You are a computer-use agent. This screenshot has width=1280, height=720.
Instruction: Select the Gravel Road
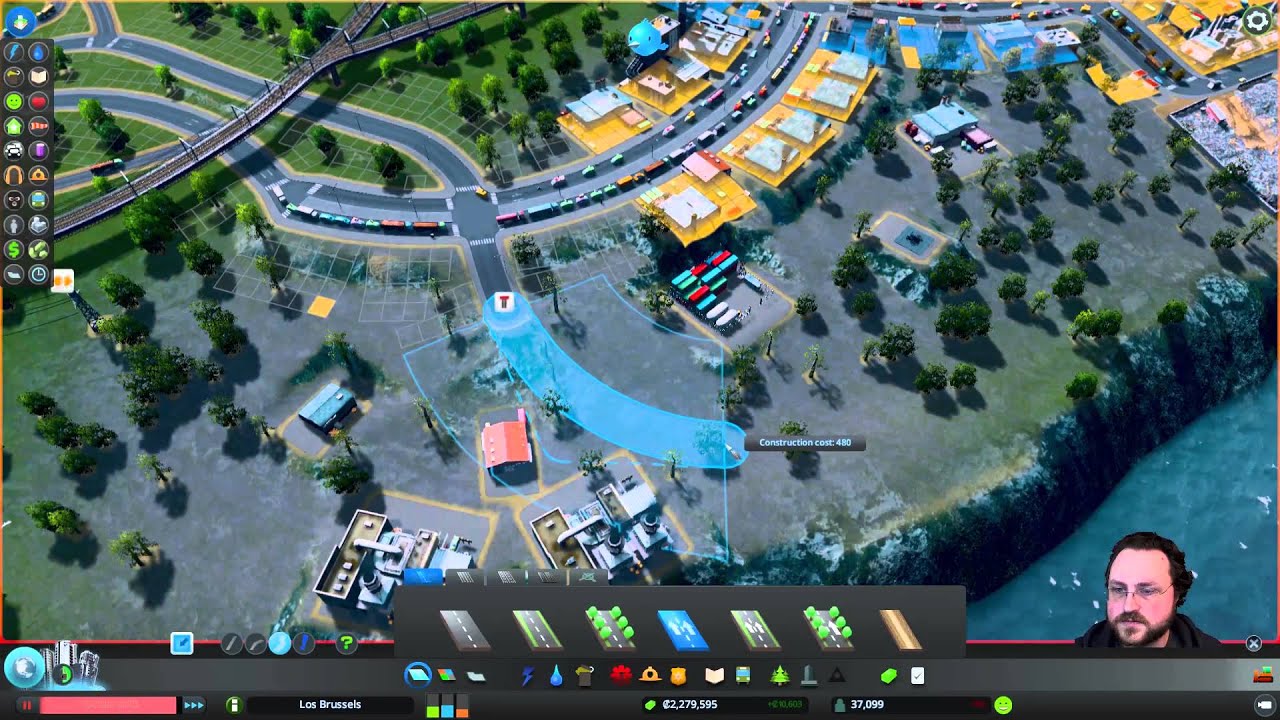click(901, 630)
